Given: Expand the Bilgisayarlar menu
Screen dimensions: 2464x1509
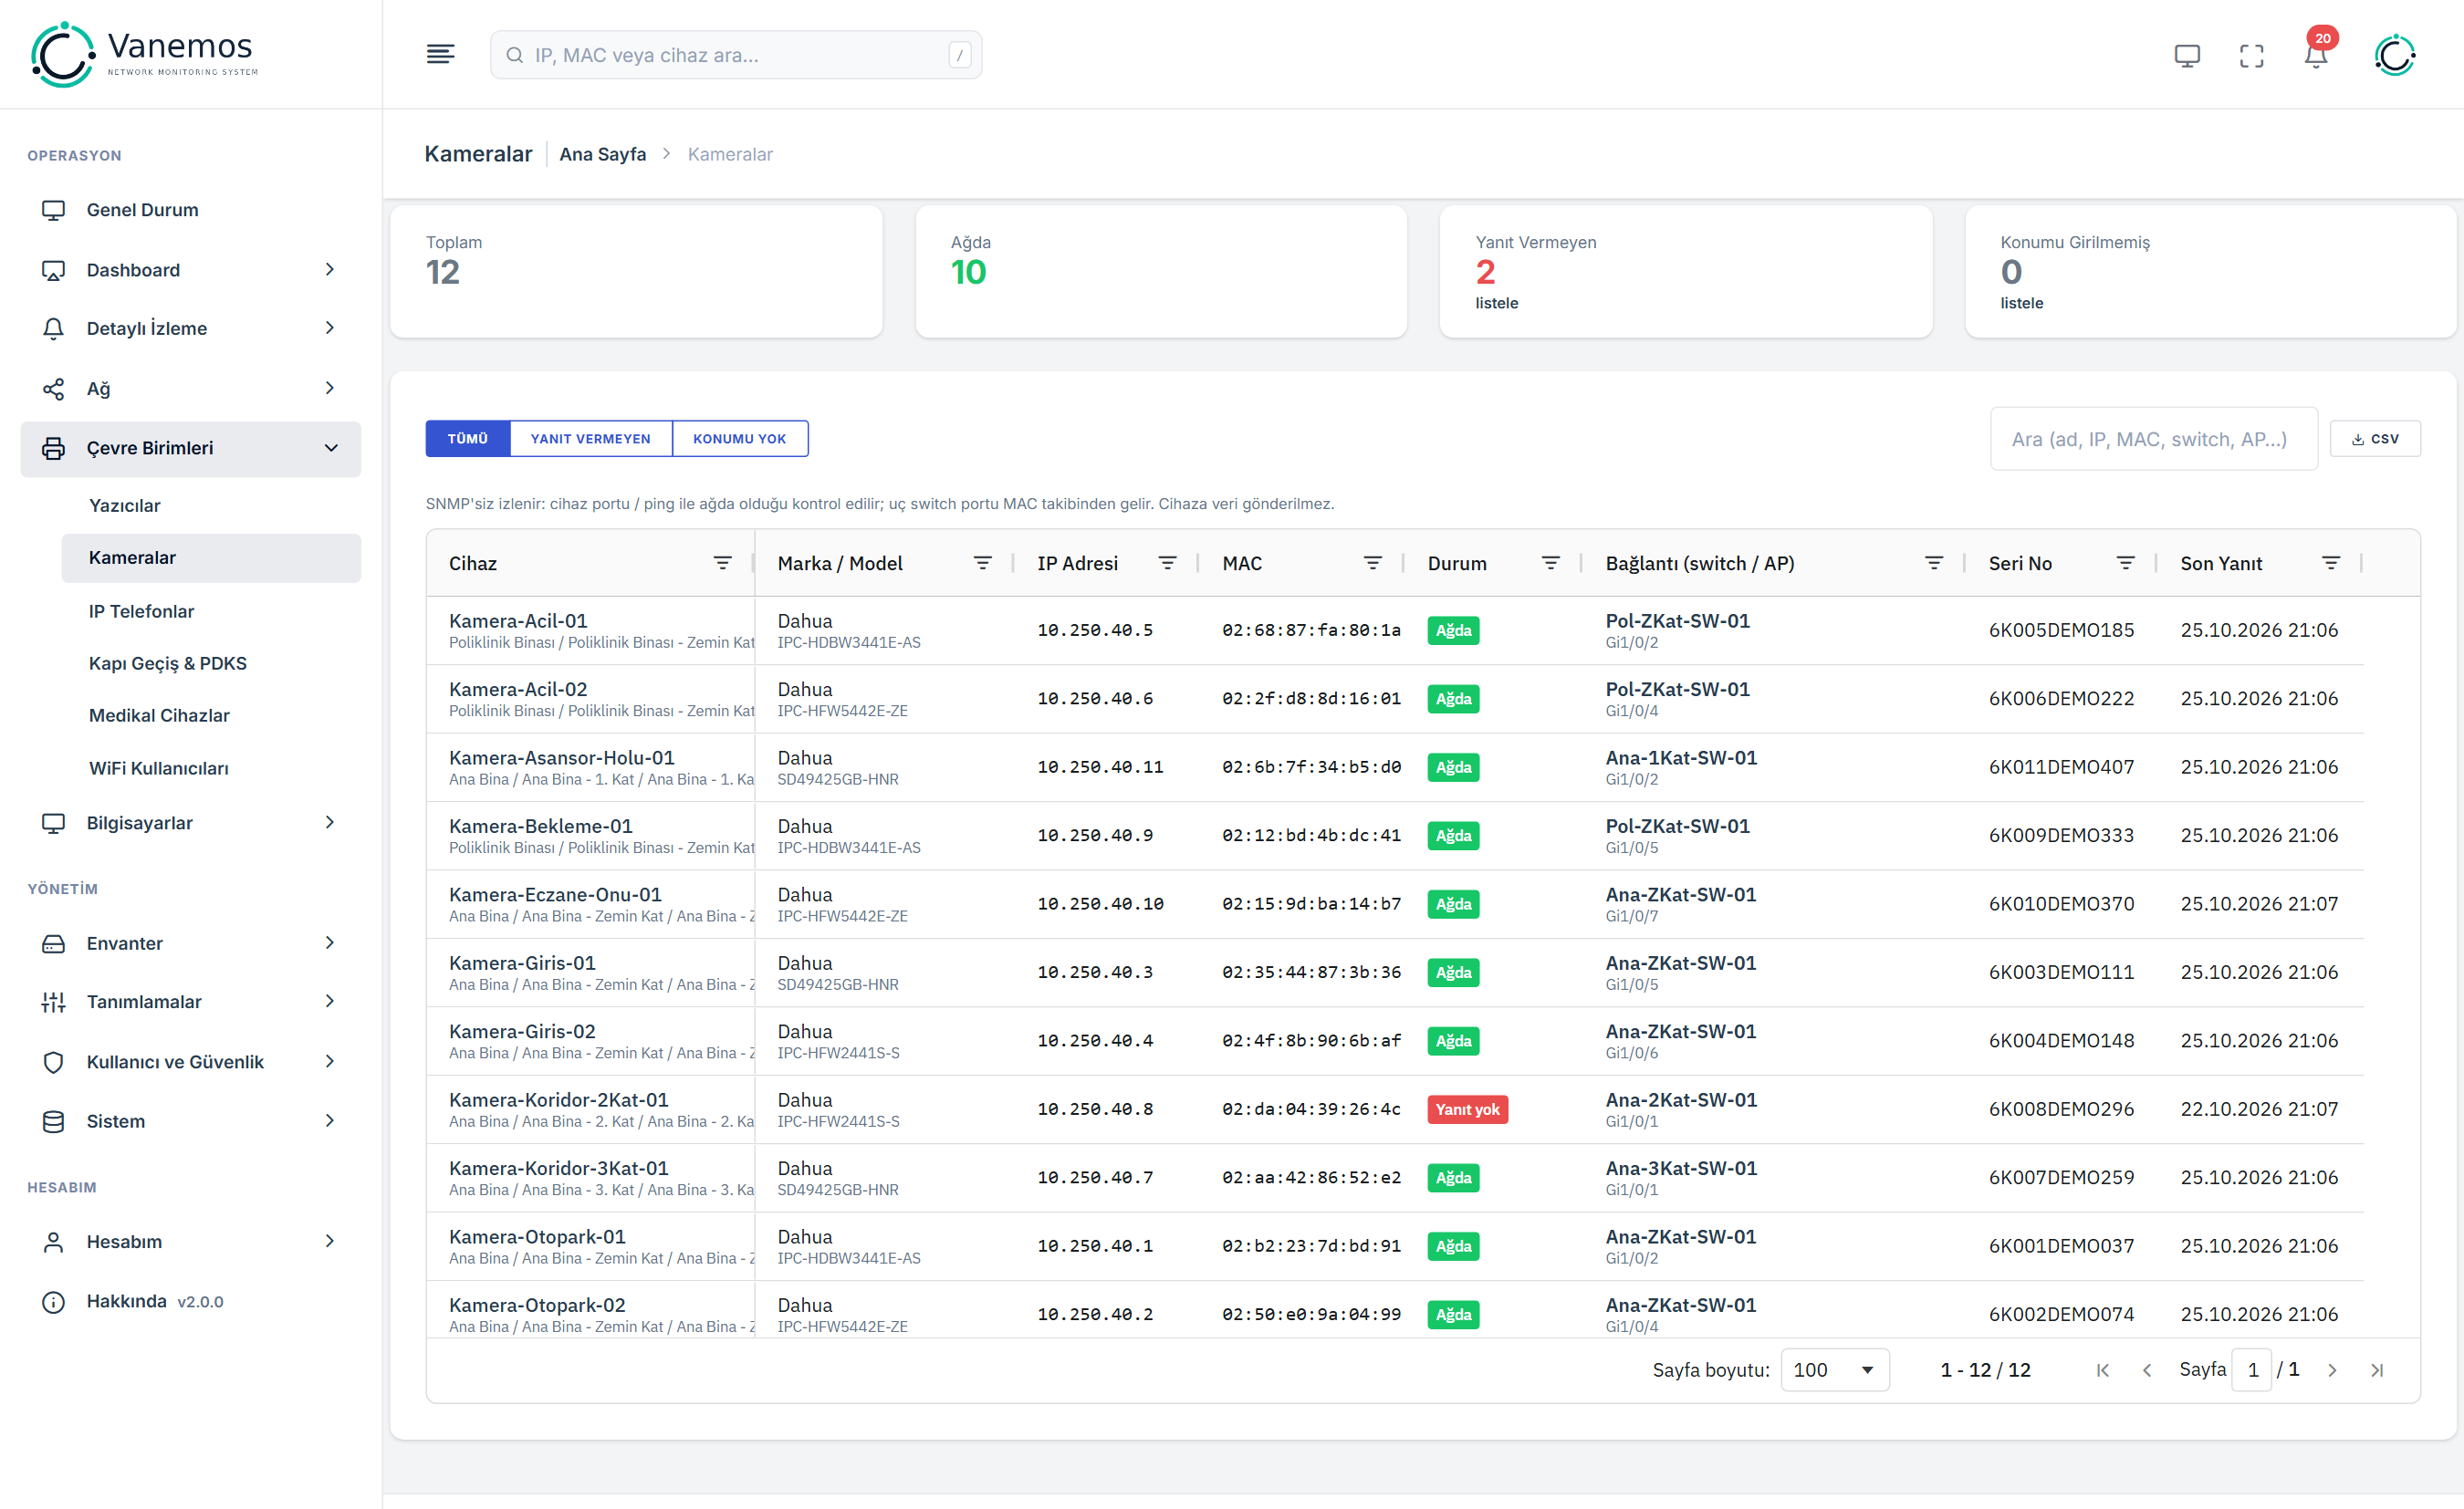Looking at the screenshot, I should coord(190,823).
